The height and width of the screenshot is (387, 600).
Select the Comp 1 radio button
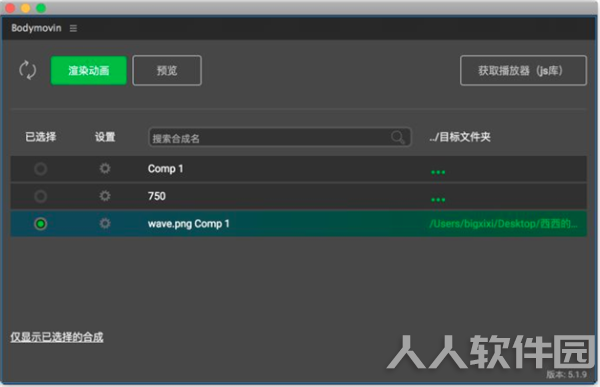coord(41,169)
